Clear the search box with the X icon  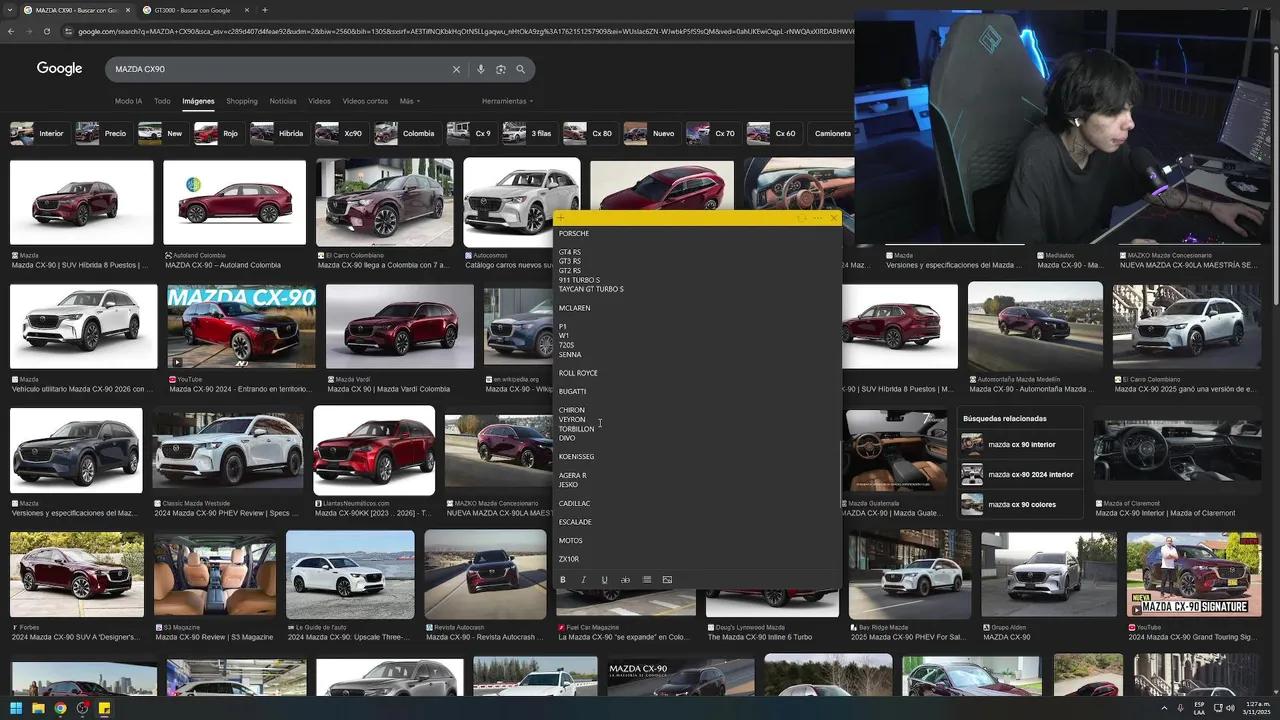coord(456,69)
